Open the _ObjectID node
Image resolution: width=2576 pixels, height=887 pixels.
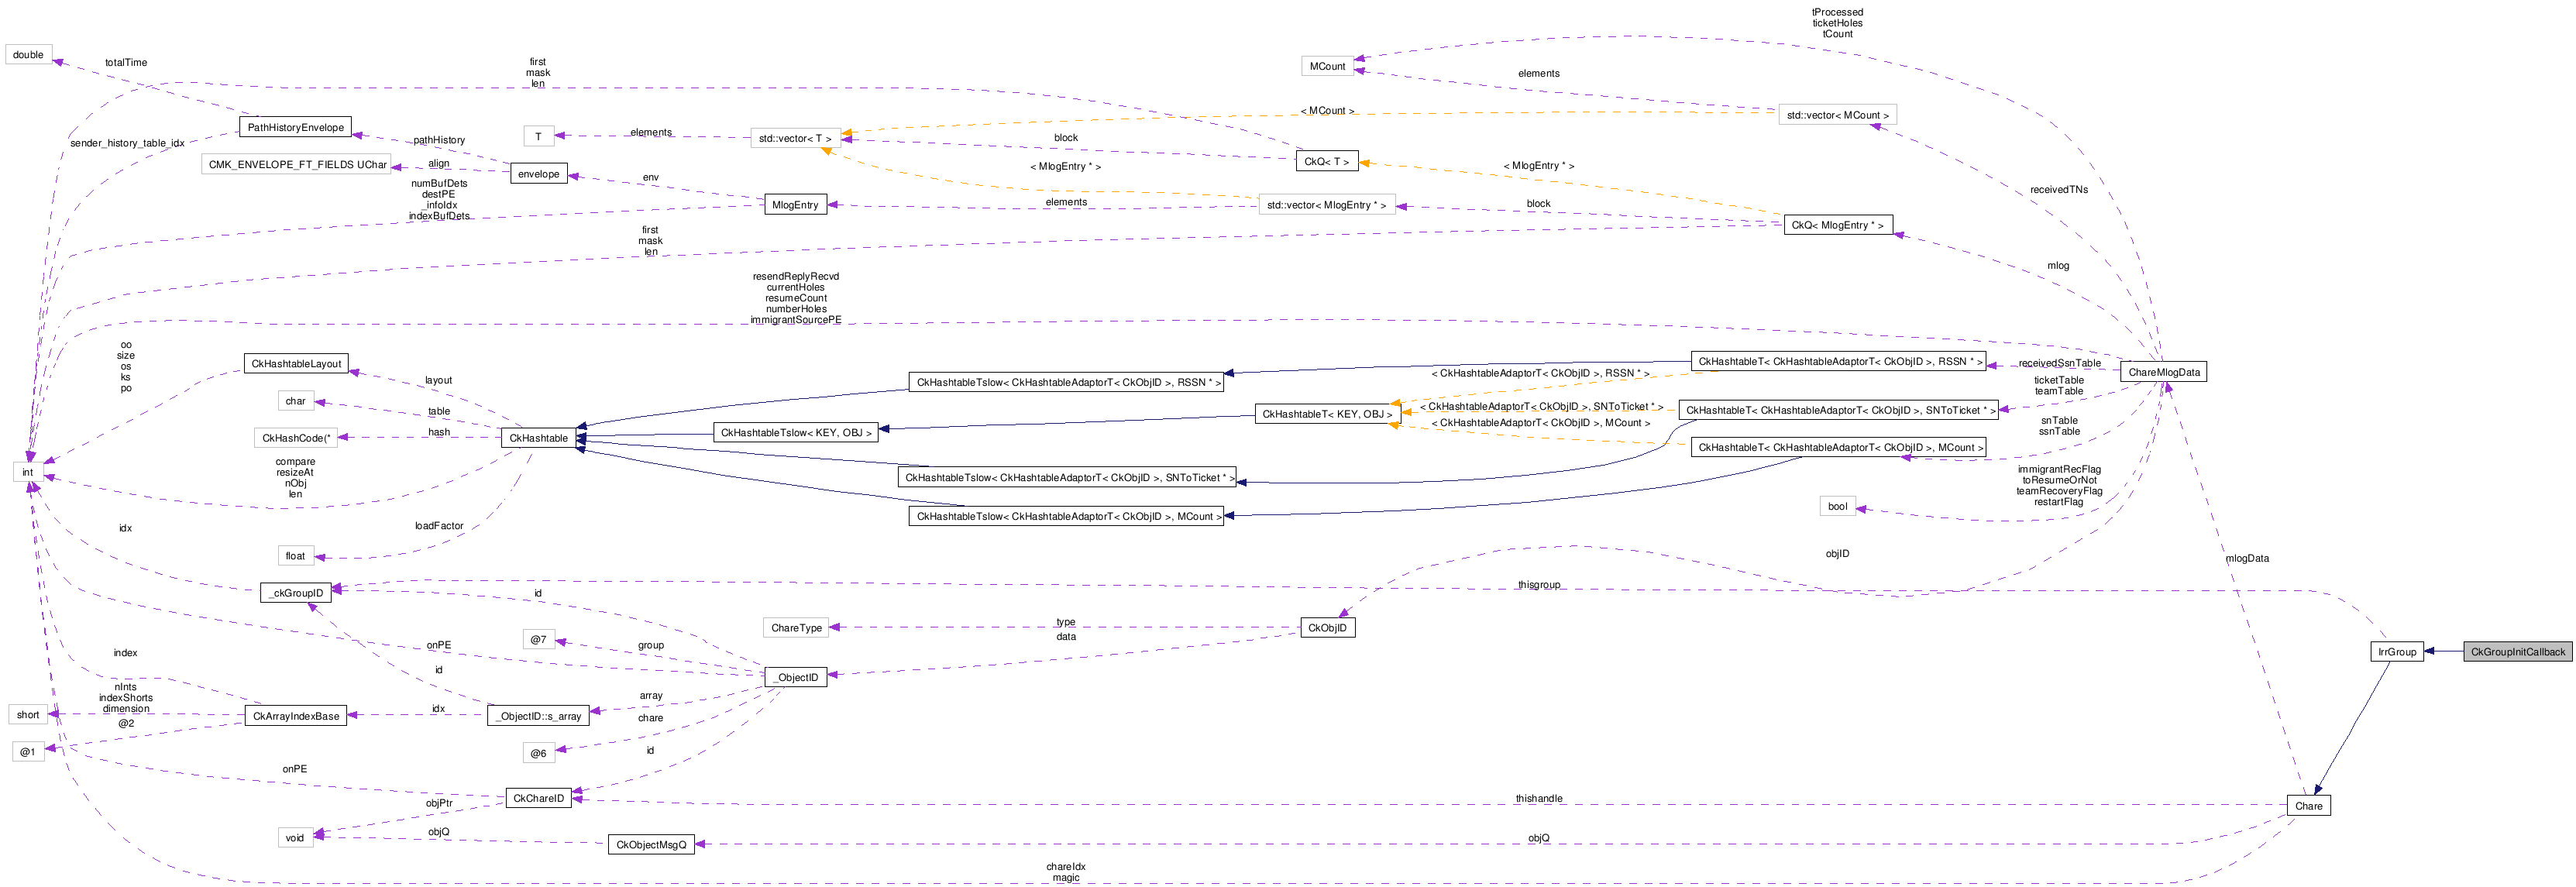[796, 678]
